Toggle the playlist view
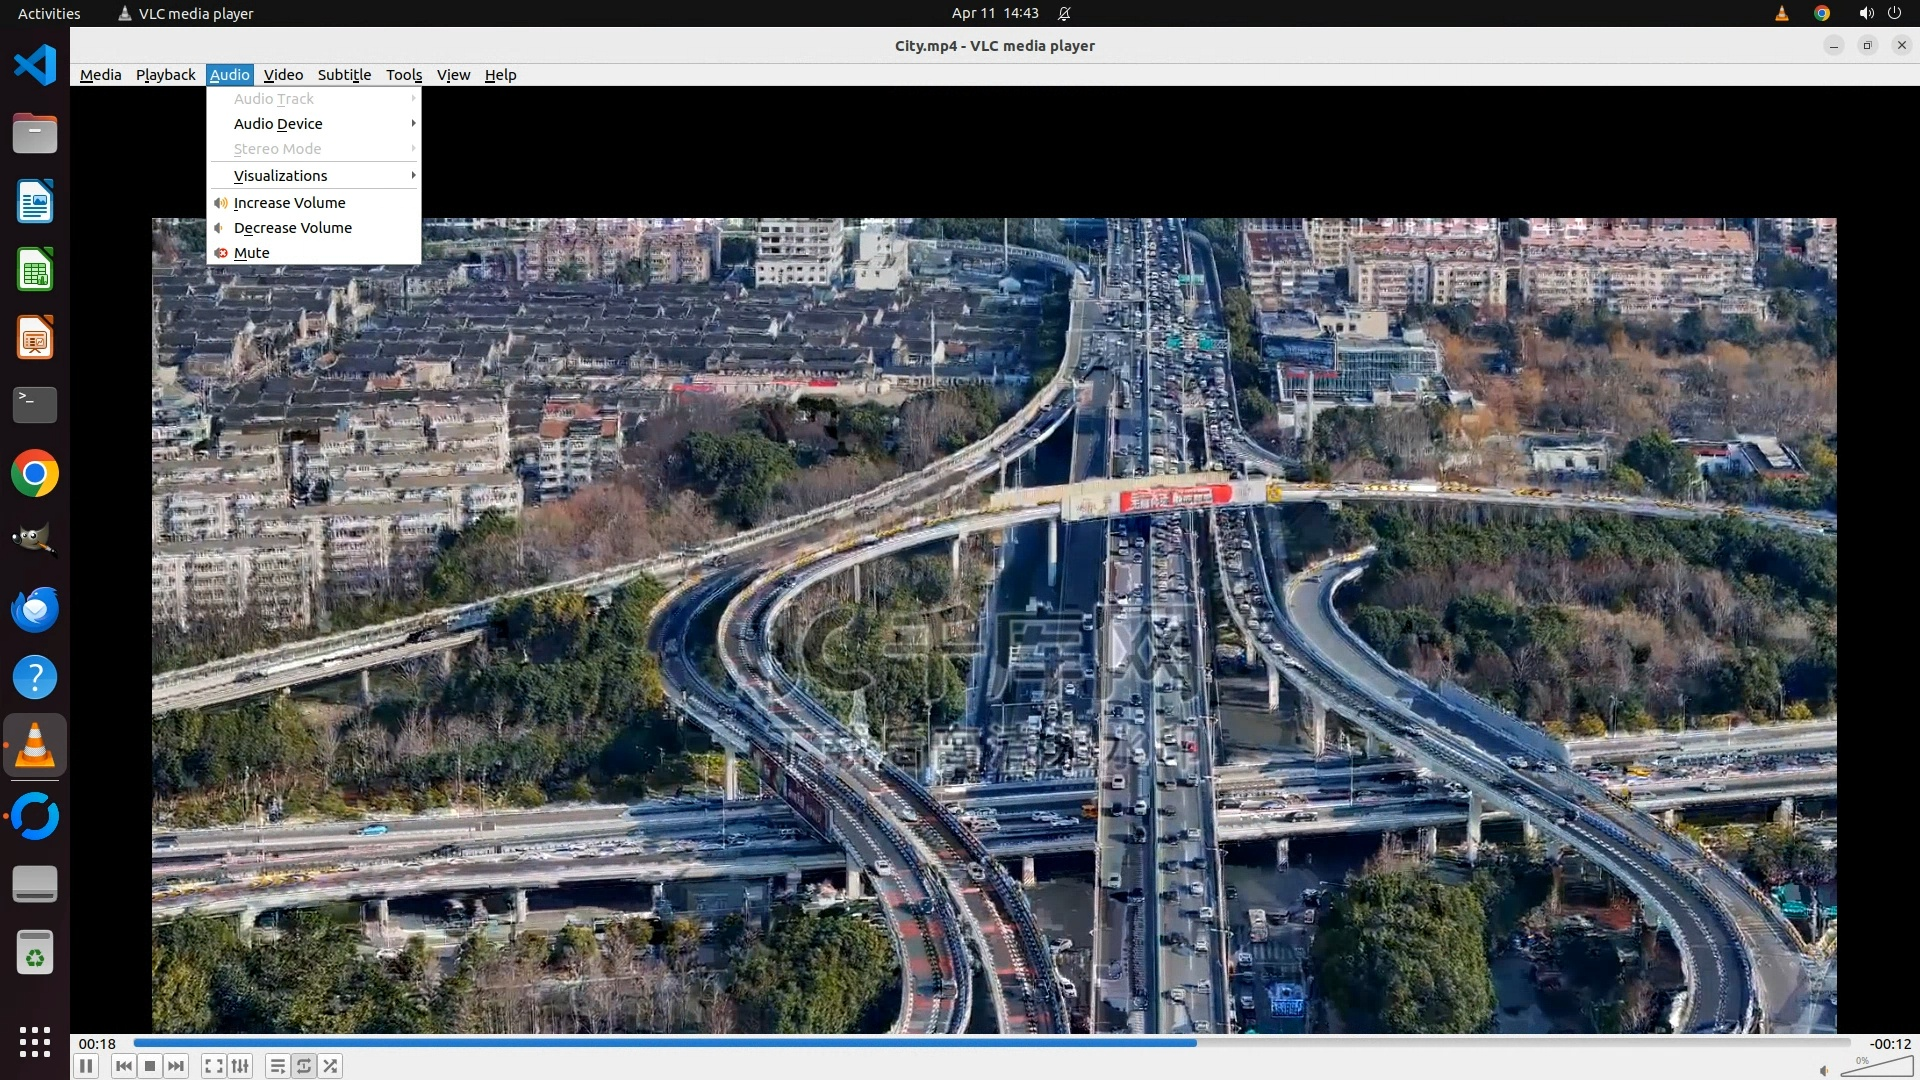1920x1080 pixels. tap(278, 1066)
